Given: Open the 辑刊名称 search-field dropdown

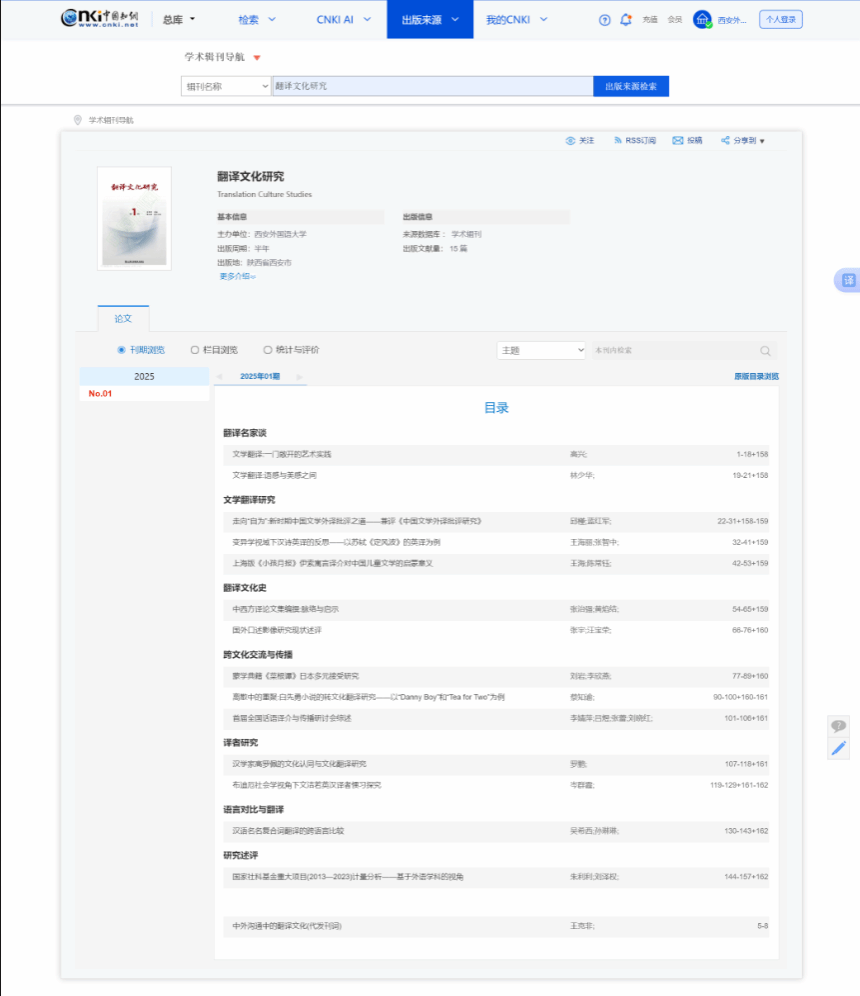Looking at the screenshot, I should (x=226, y=86).
